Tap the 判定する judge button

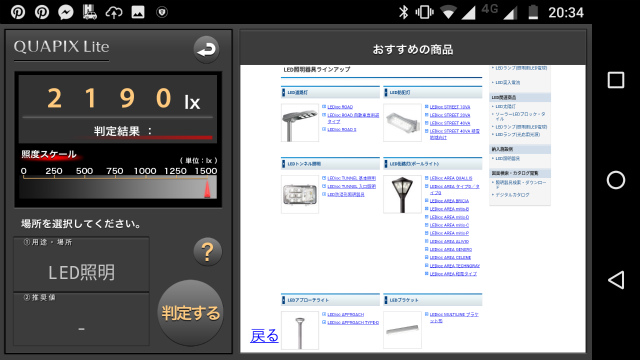(191, 313)
